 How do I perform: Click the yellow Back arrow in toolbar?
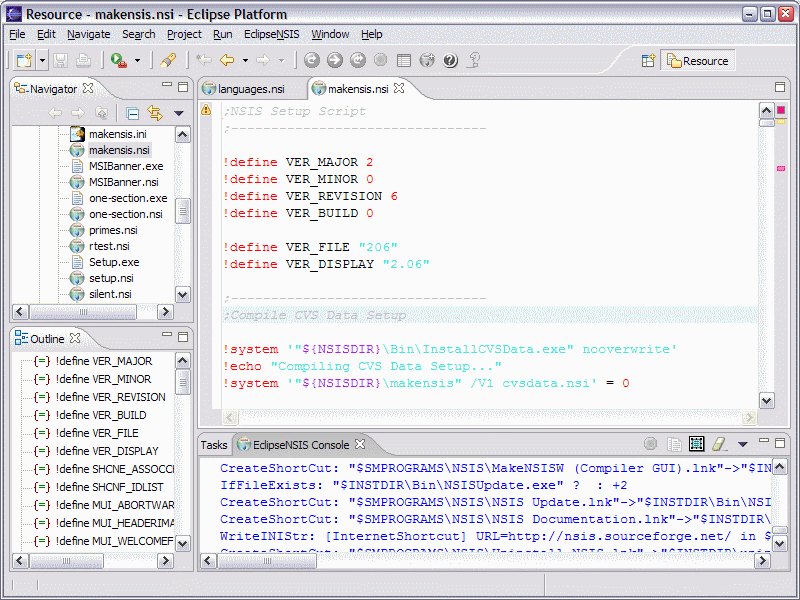click(227, 61)
